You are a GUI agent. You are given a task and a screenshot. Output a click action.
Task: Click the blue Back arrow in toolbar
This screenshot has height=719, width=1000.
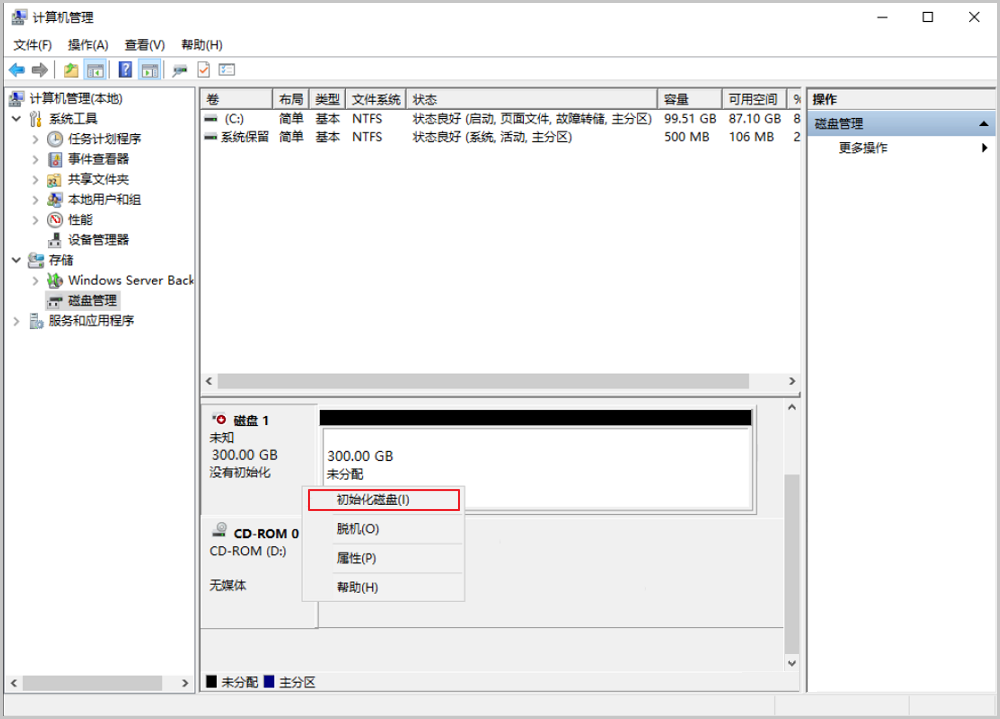[17, 70]
